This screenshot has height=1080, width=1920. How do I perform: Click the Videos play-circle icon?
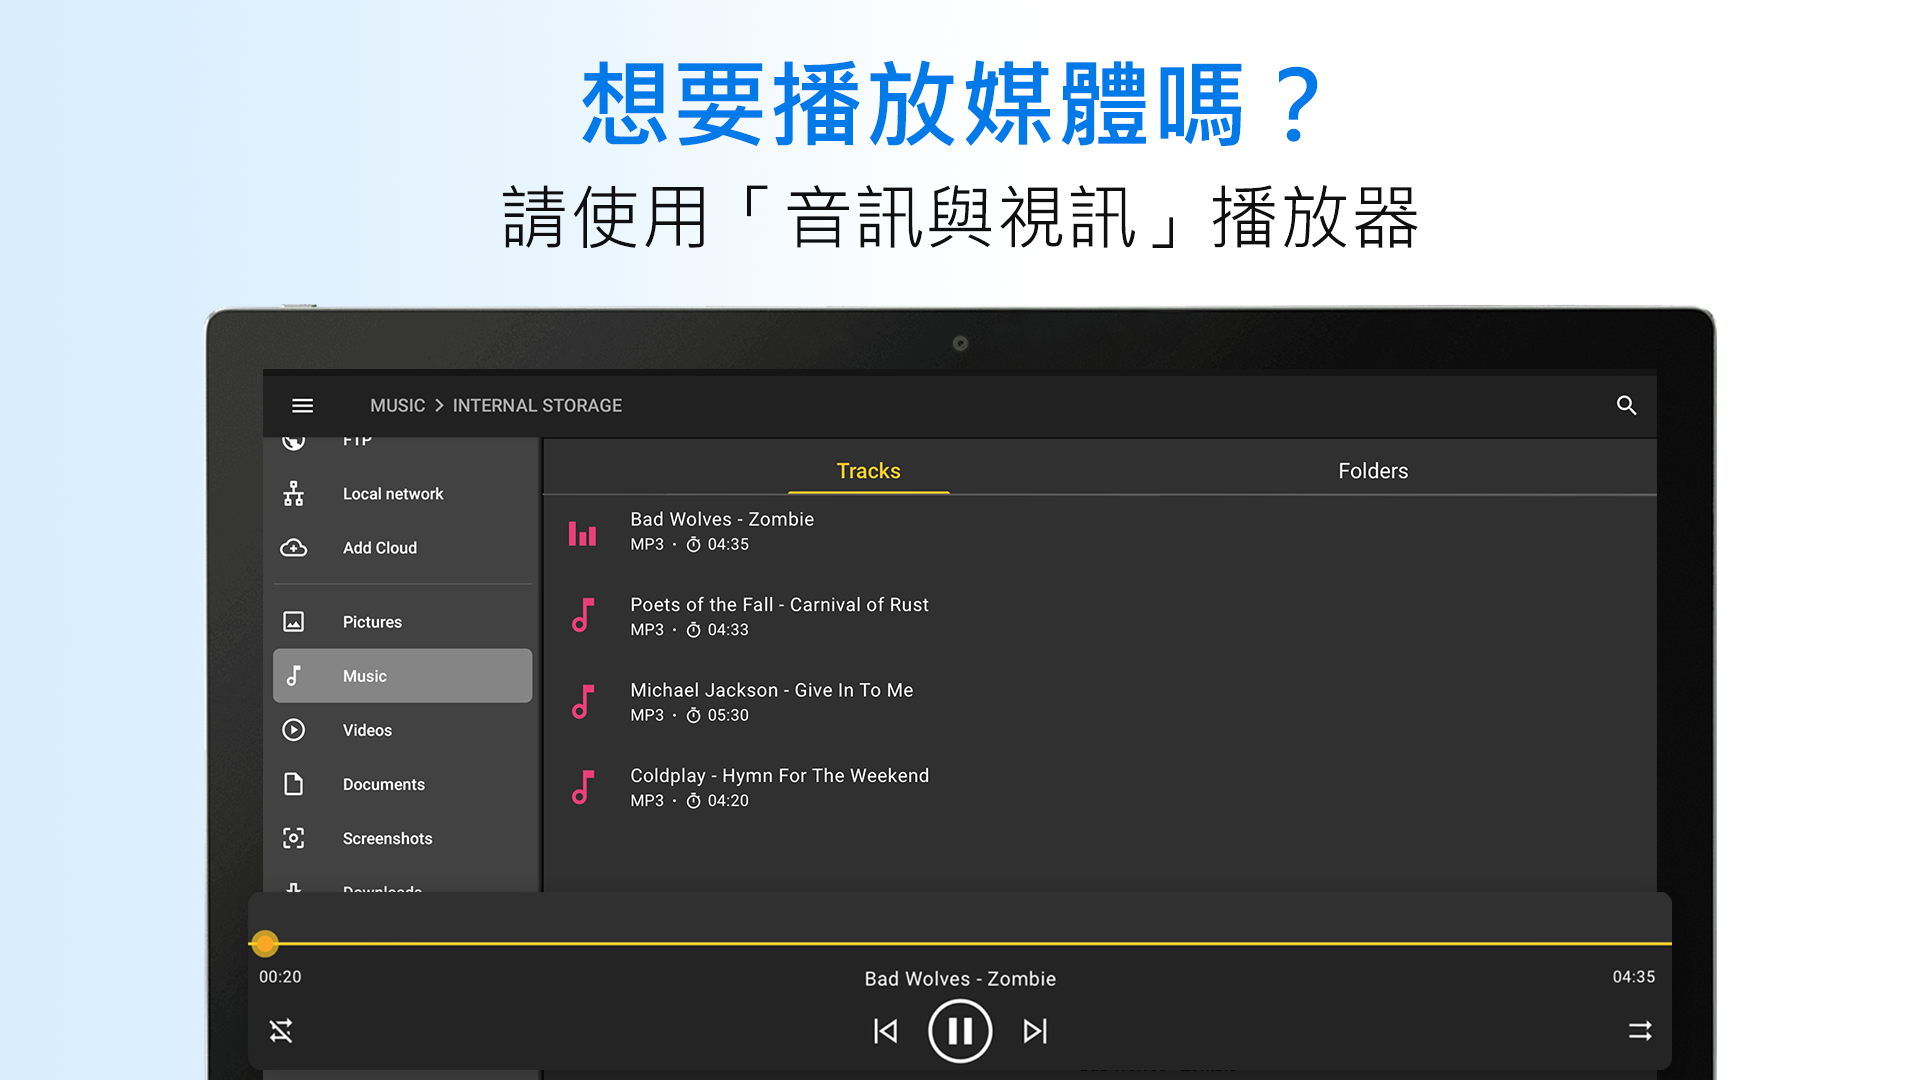[293, 730]
